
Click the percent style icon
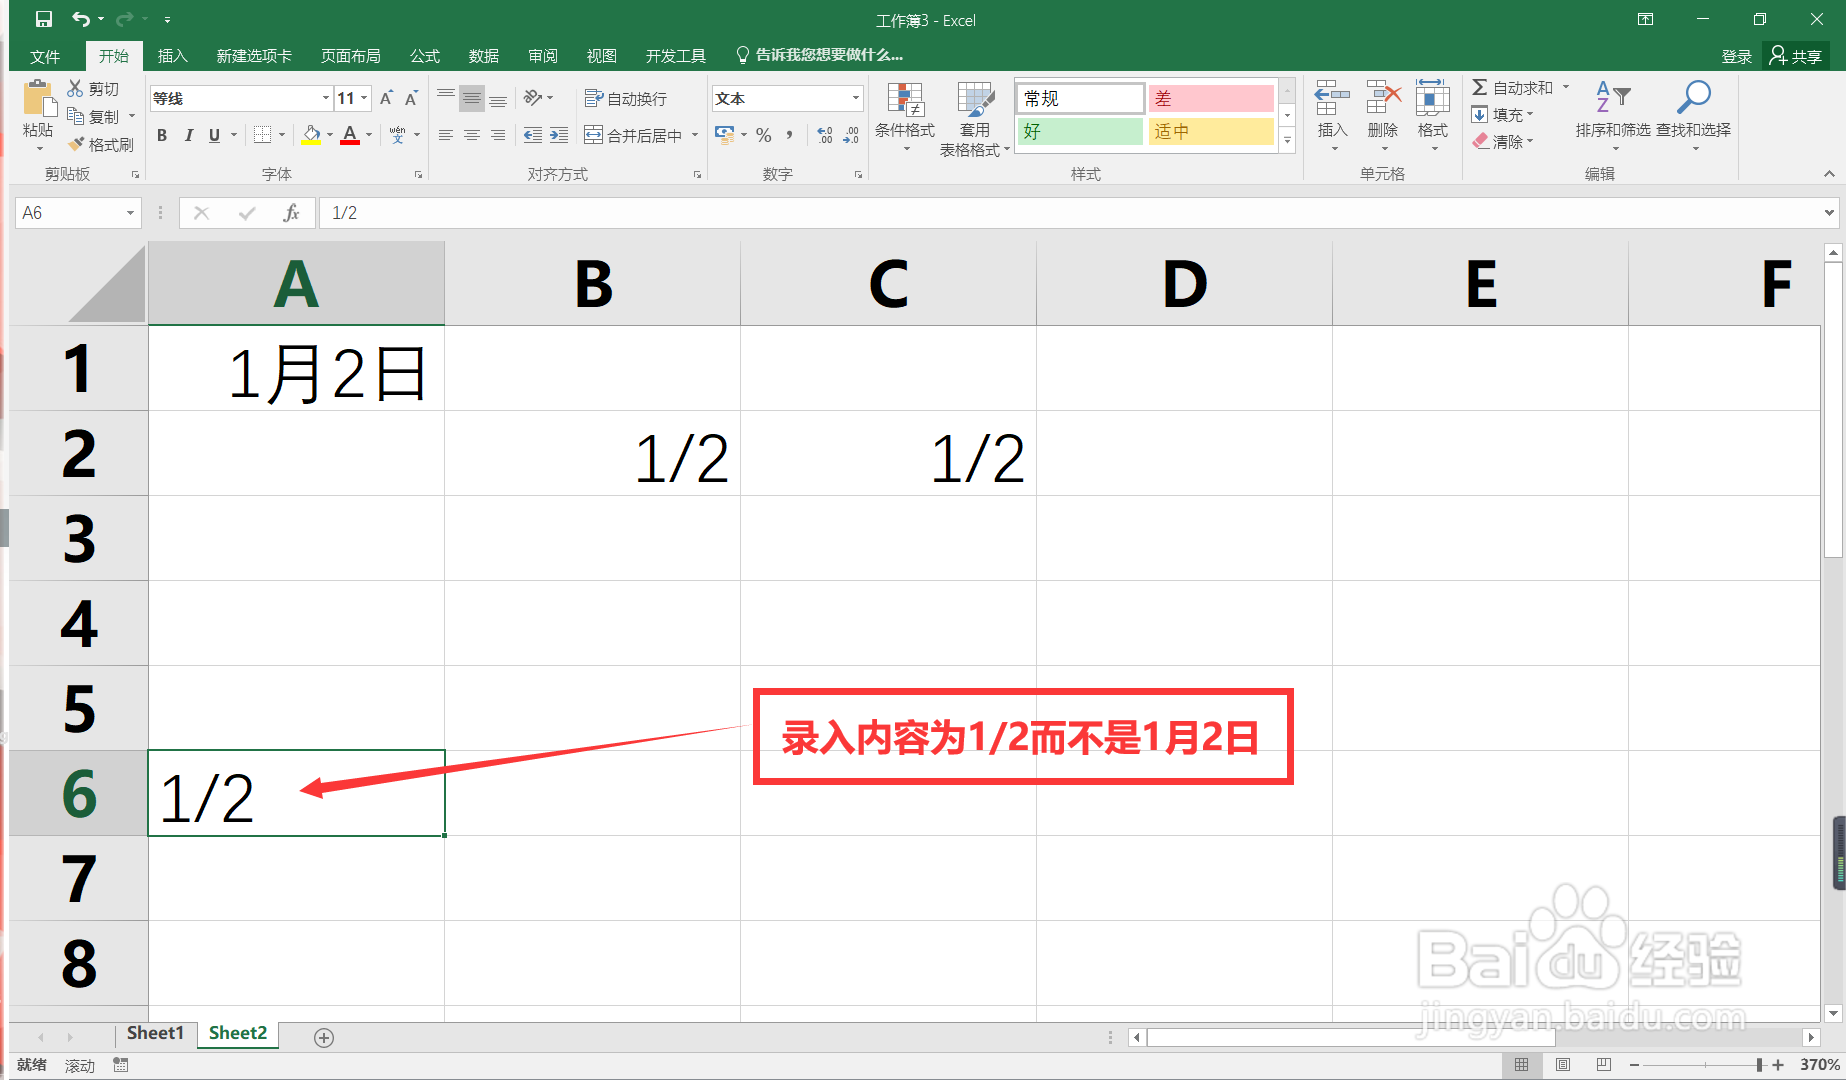763,135
